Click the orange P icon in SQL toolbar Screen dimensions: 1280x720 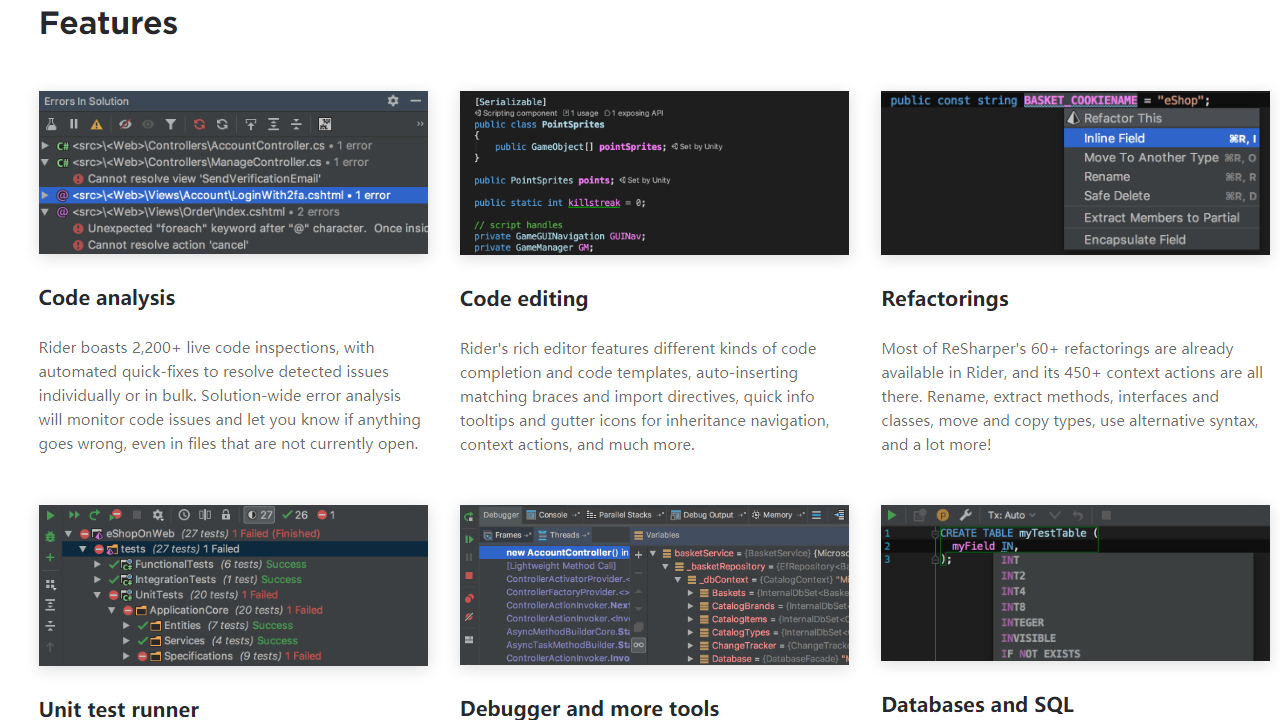pos(943,515)
